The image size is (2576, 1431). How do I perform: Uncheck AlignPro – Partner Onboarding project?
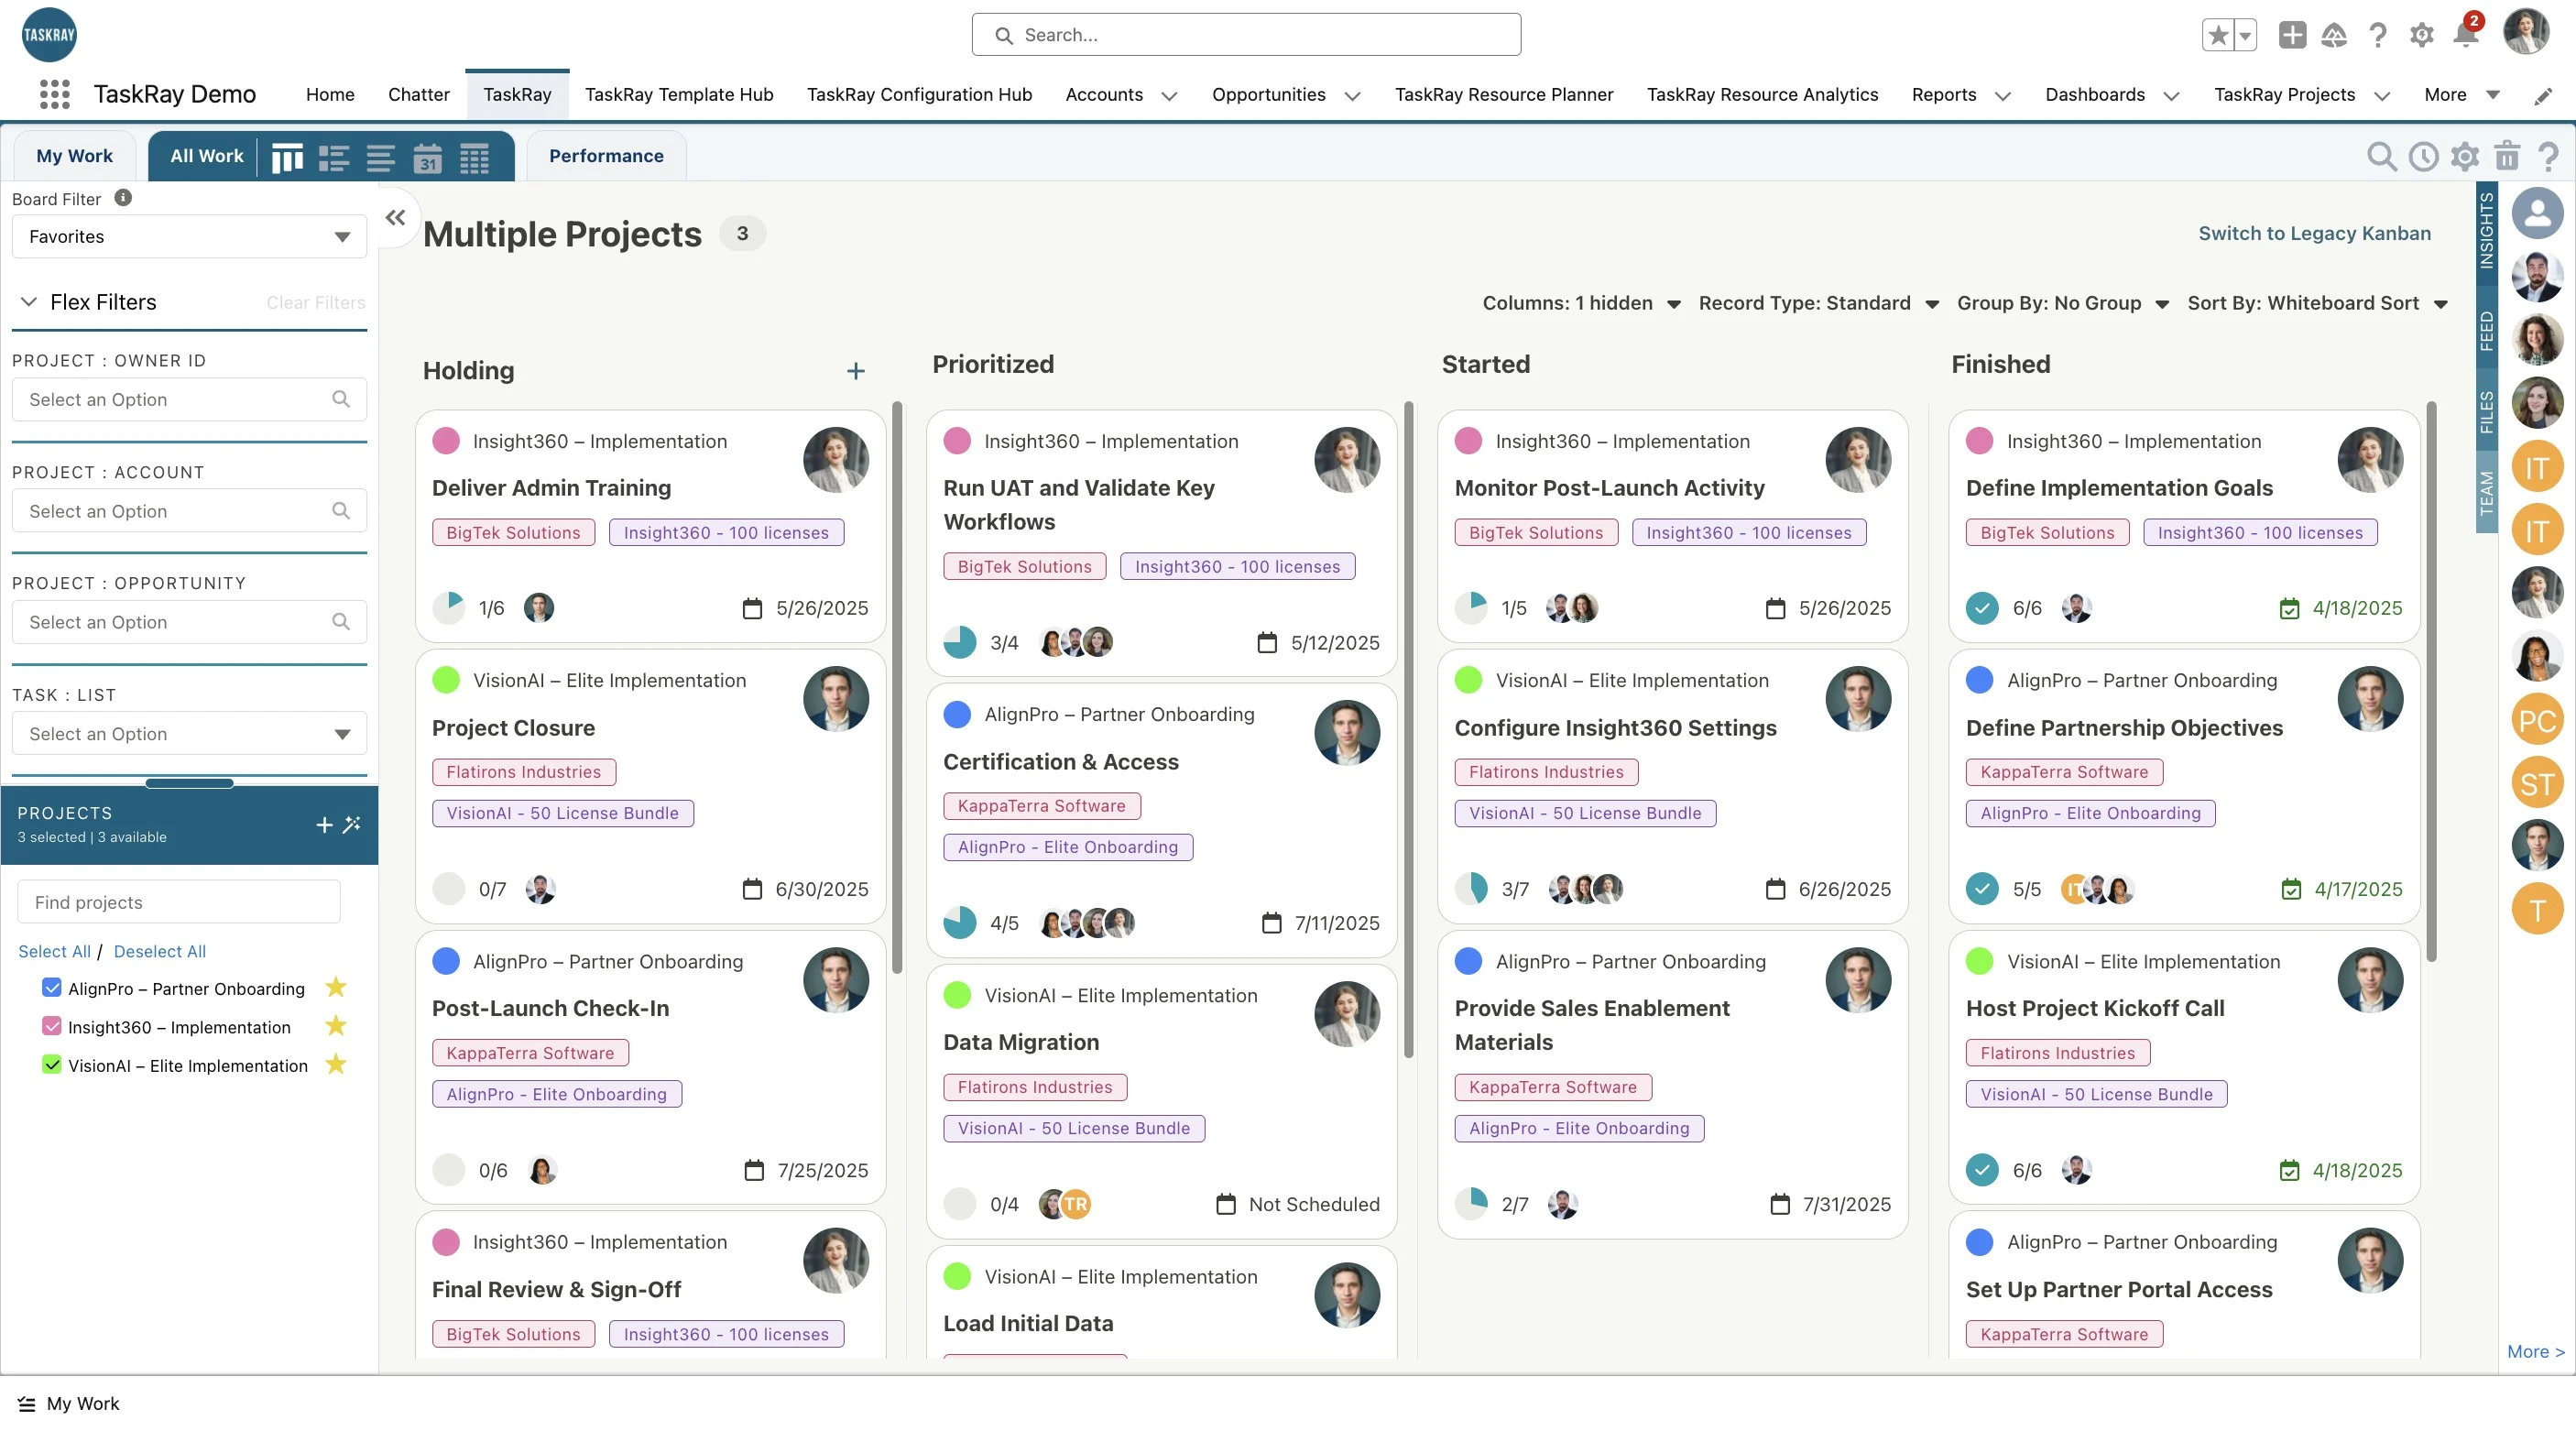[x=52, y=988]
